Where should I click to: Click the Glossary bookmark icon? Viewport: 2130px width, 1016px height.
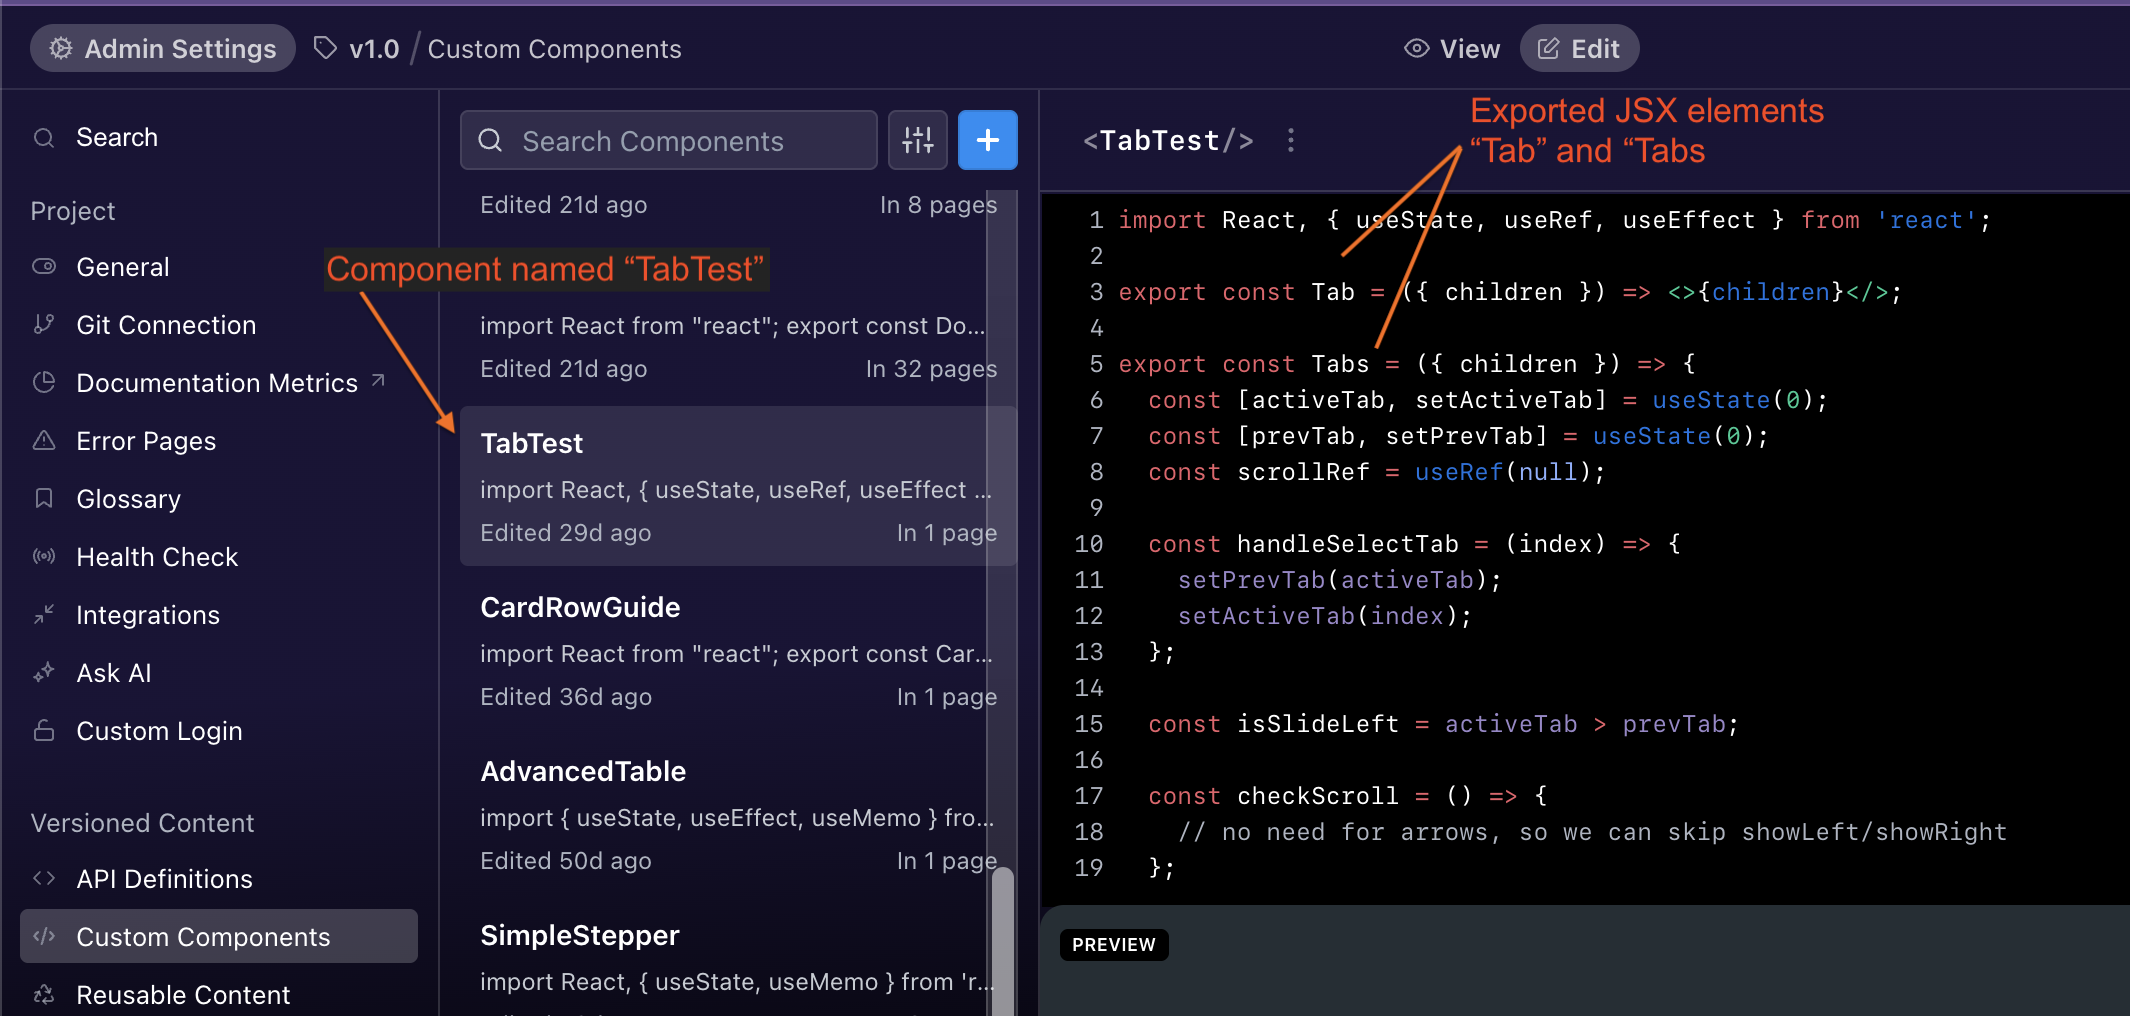(44, 499)
